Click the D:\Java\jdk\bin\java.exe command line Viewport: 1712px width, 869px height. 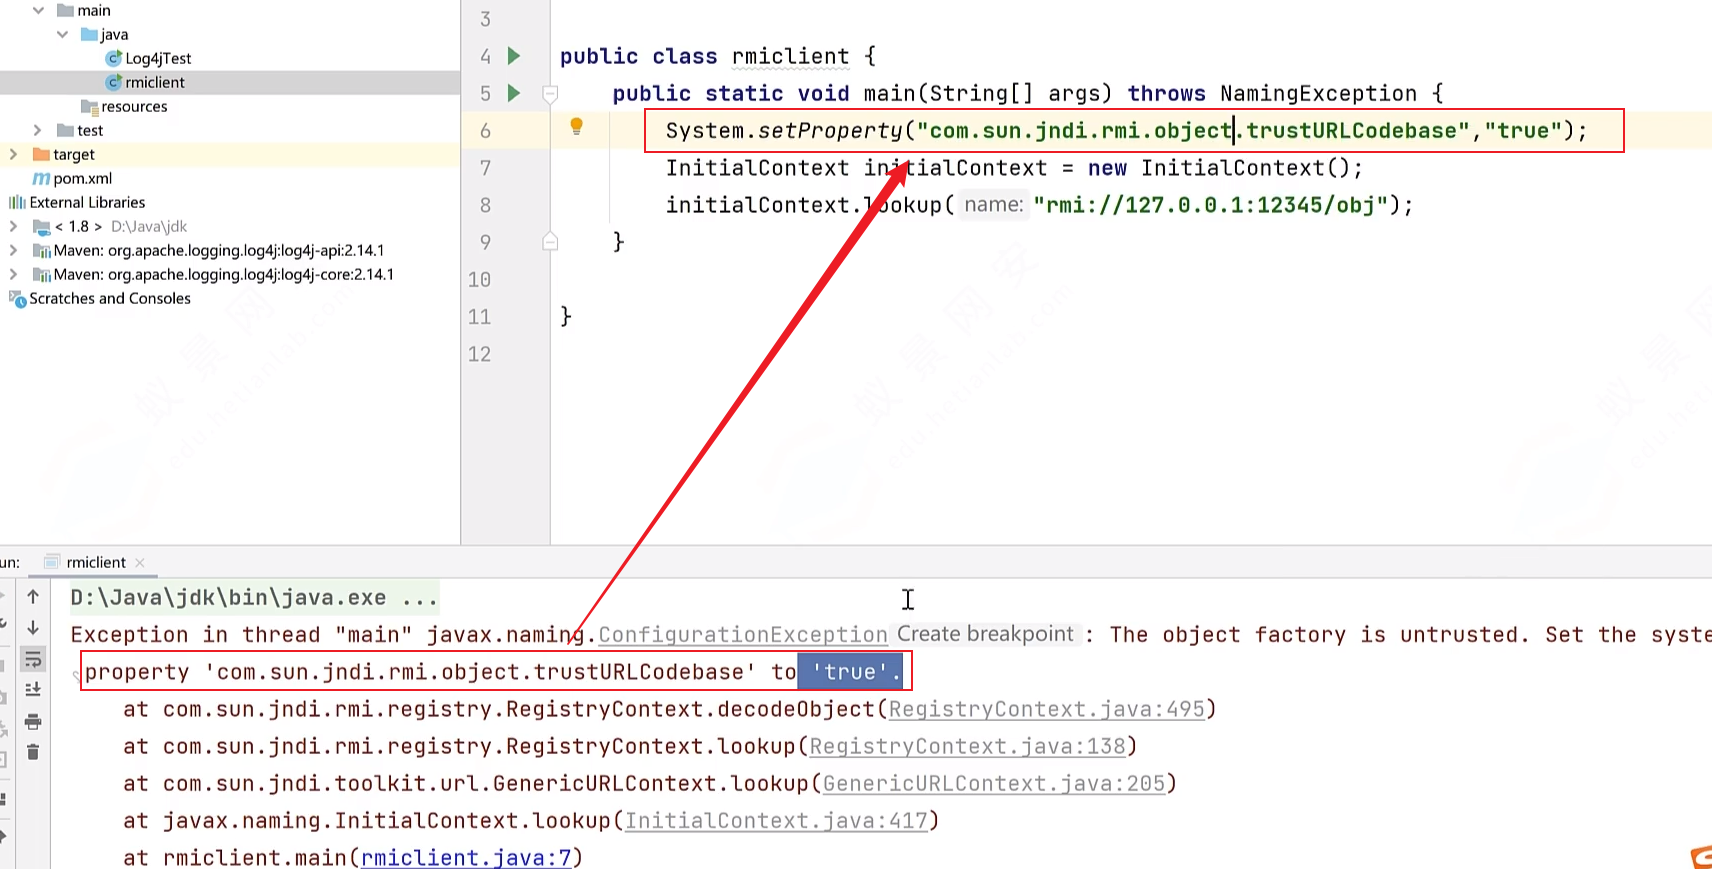254,598
